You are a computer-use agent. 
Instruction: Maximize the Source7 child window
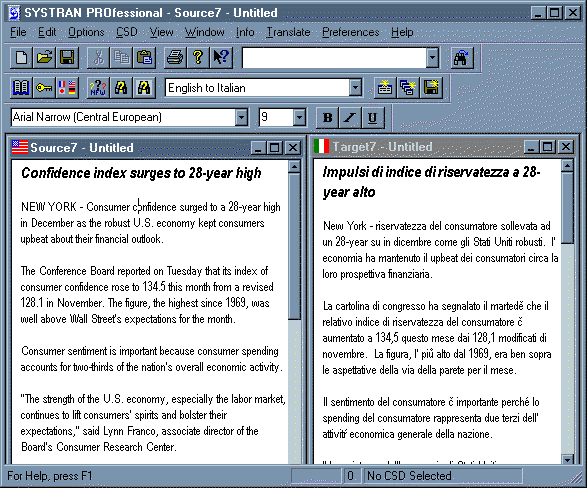(x=274, y=147)
